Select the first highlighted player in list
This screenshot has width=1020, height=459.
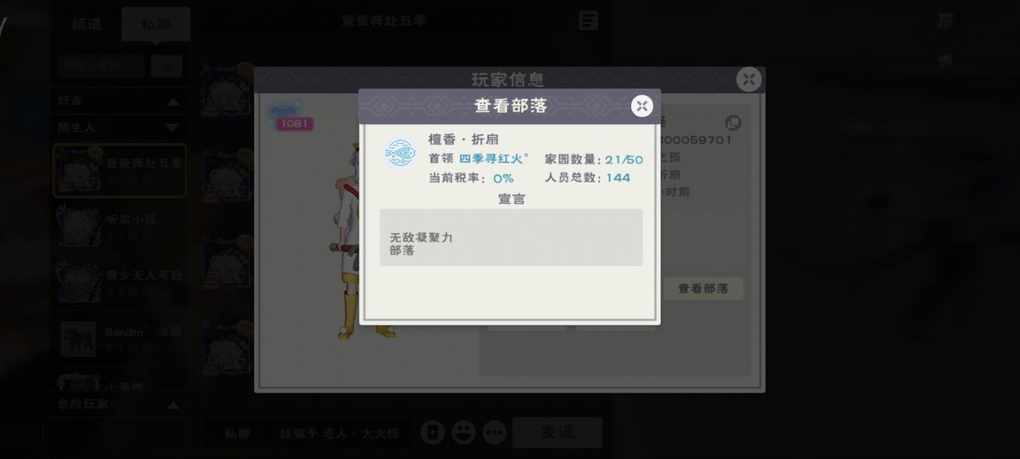pyautogui.click(x=120, y=171)
